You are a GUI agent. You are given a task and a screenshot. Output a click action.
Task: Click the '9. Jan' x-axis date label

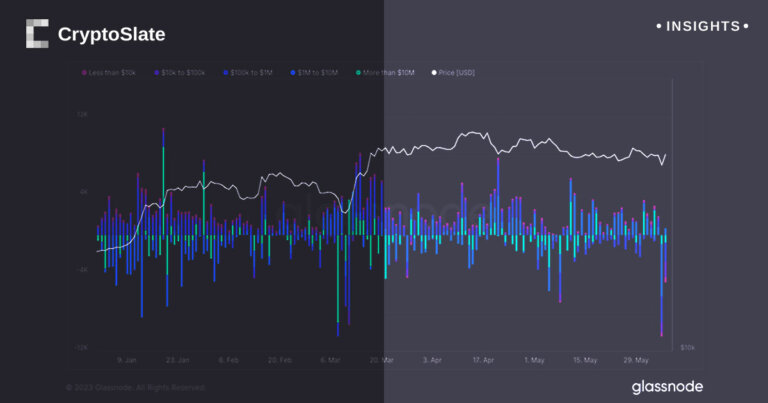click(126, 360)
